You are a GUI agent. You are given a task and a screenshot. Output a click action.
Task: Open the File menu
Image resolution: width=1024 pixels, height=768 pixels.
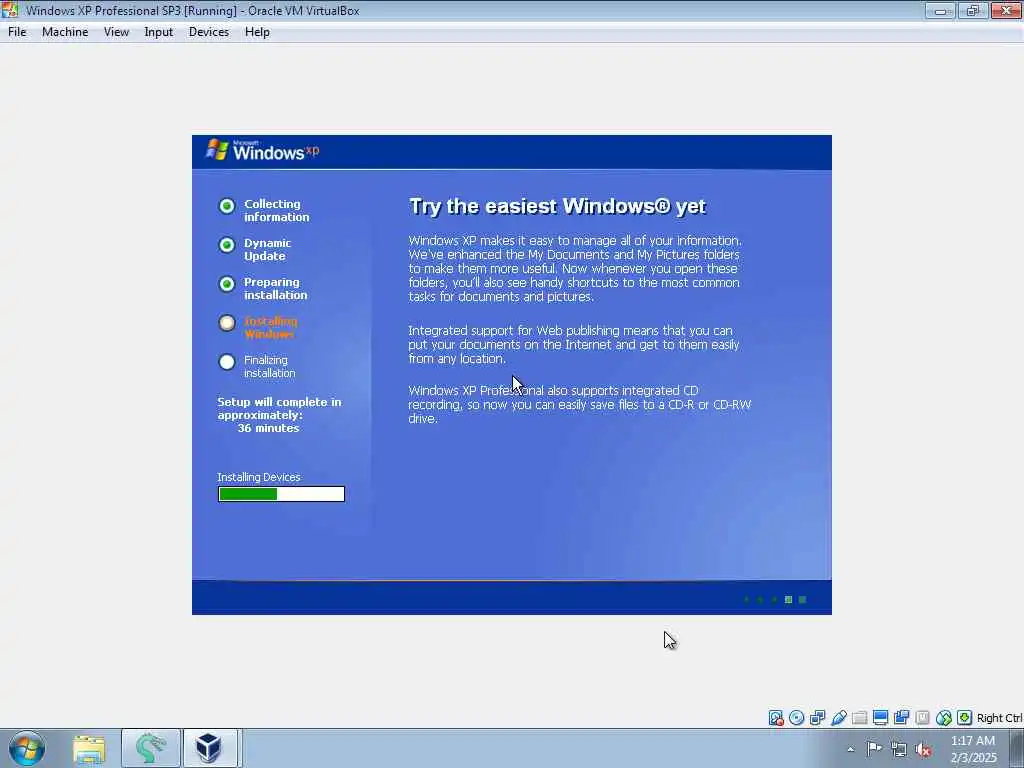pos(17,32)
